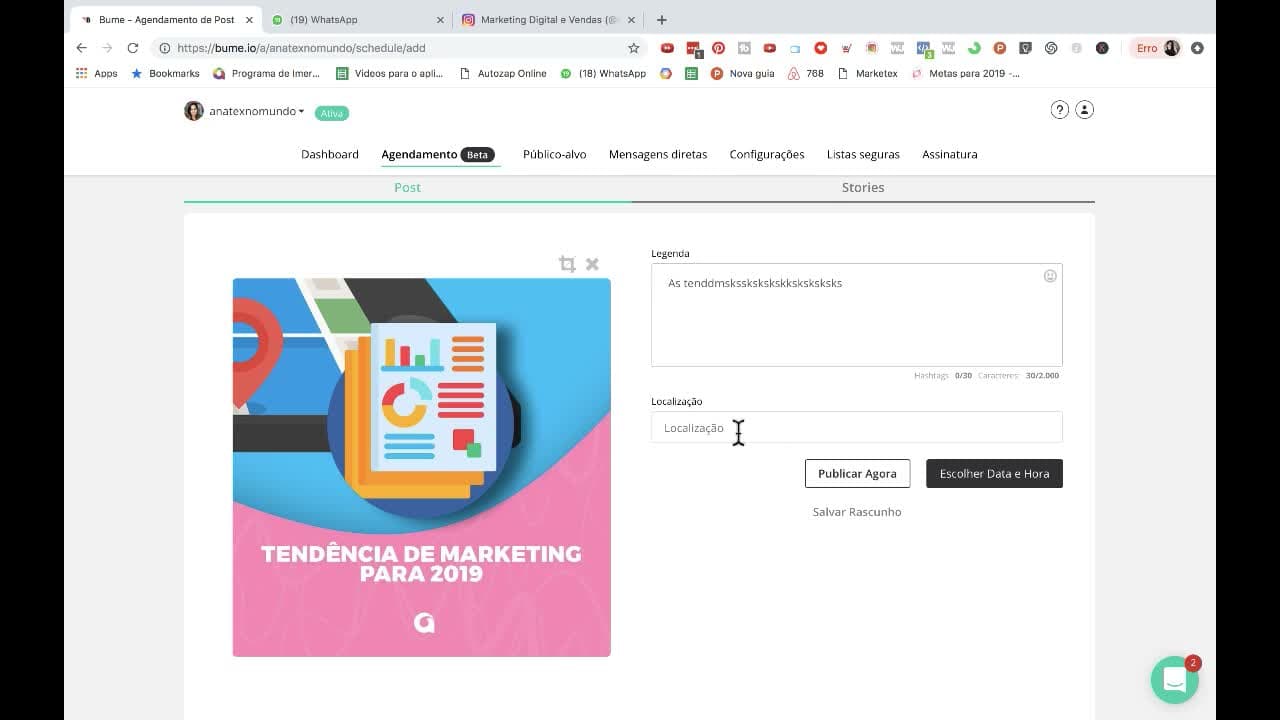
Task: Select the Post tab
Action: coord(407,188)
